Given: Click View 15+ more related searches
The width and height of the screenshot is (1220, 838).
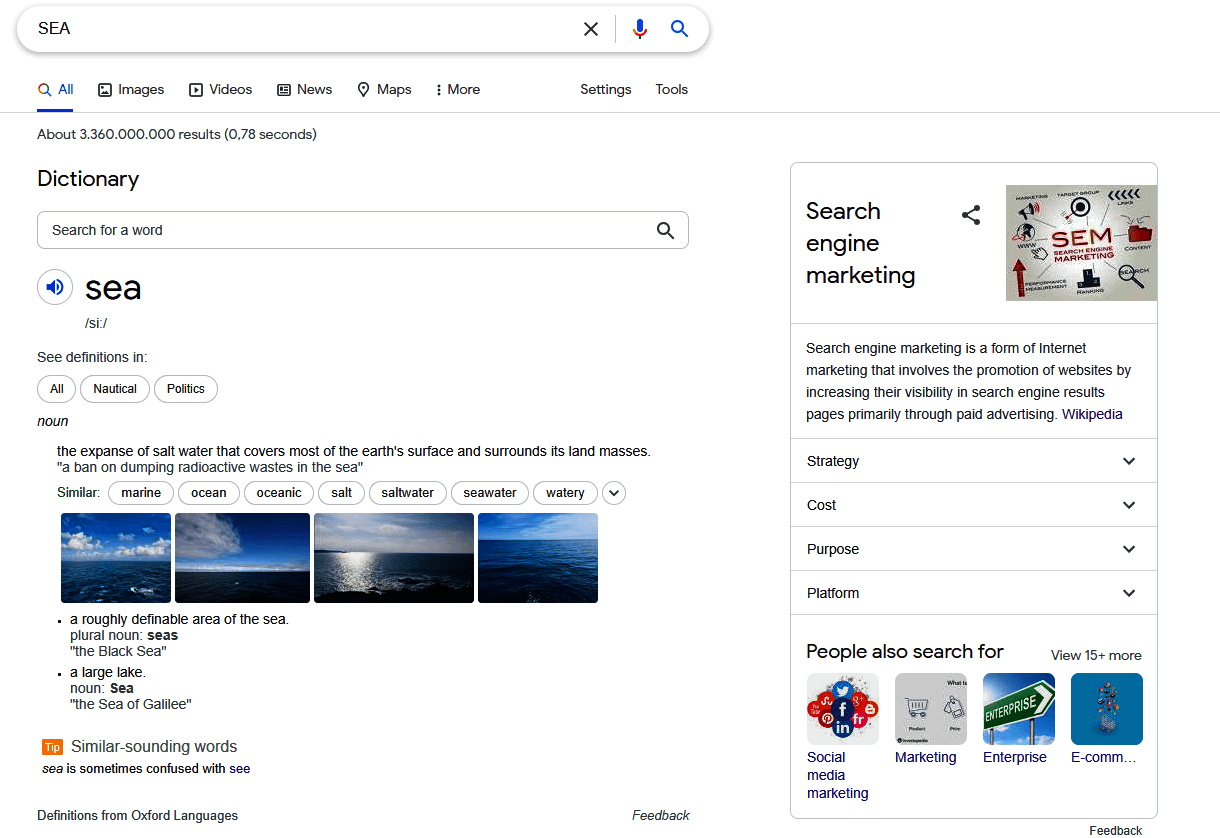Looking at the screenshot, I should point(1096,655).
